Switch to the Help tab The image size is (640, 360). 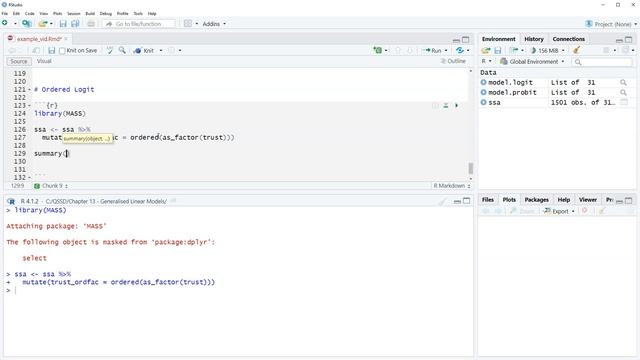coord(564,200)
